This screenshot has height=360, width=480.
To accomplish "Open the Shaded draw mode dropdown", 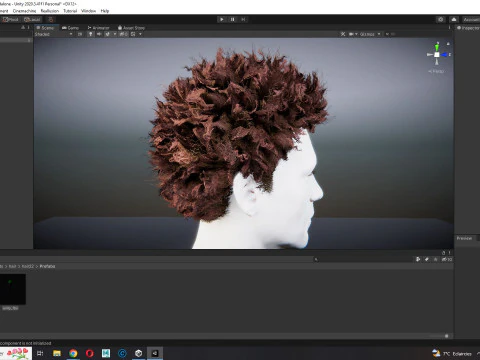I will pos(53,34).
